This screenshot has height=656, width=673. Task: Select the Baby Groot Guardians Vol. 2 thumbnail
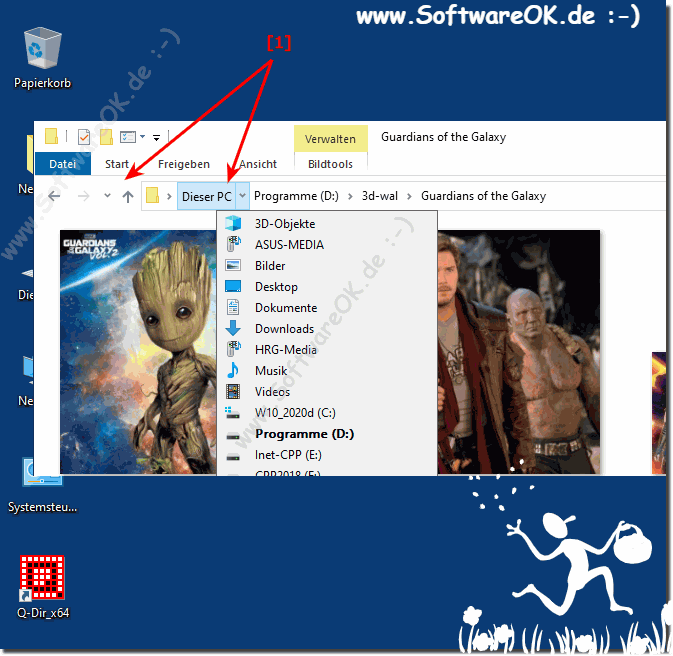pos(138,352)
